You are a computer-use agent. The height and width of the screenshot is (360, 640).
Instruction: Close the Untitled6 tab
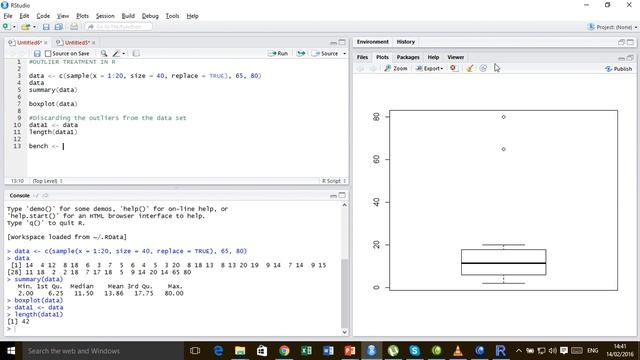(46, 42)
